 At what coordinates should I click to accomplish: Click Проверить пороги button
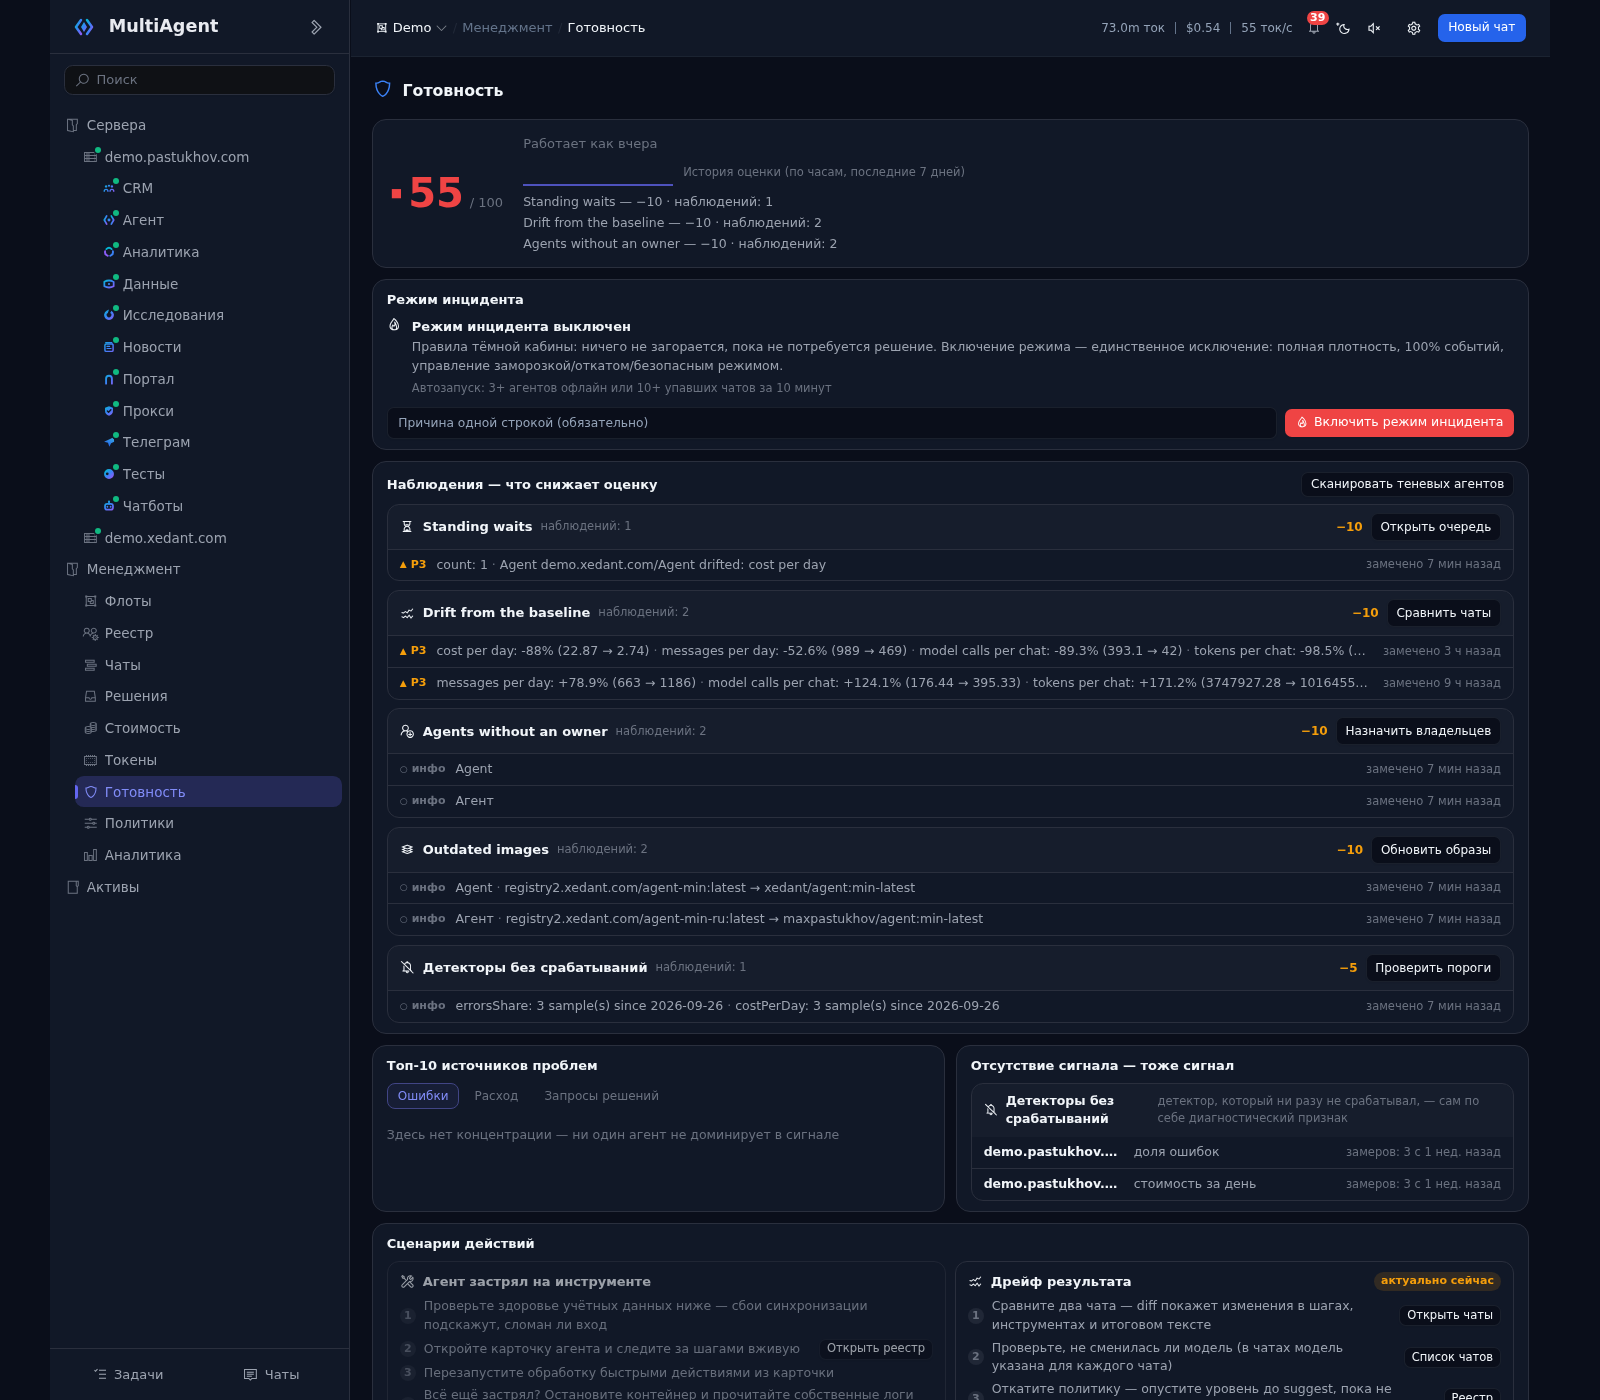1433,968
